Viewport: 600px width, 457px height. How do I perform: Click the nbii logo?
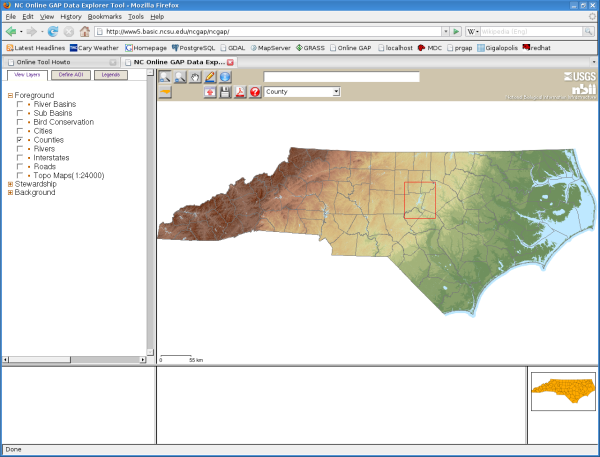tap(584, 89)
